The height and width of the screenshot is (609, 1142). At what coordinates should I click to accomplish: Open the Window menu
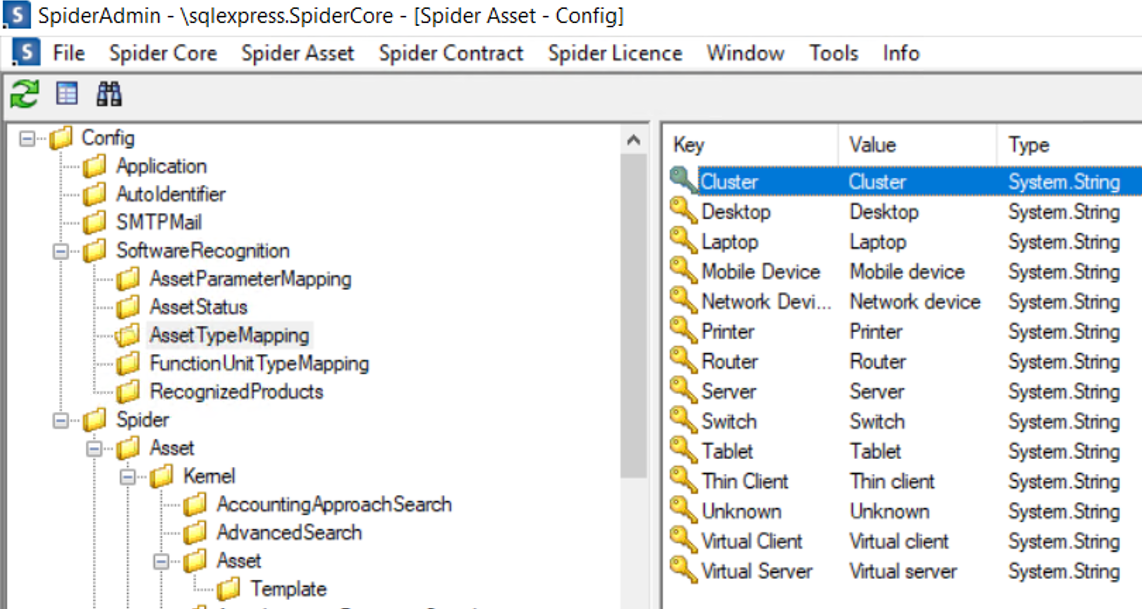pyautogui.click(x=746, y=53)
